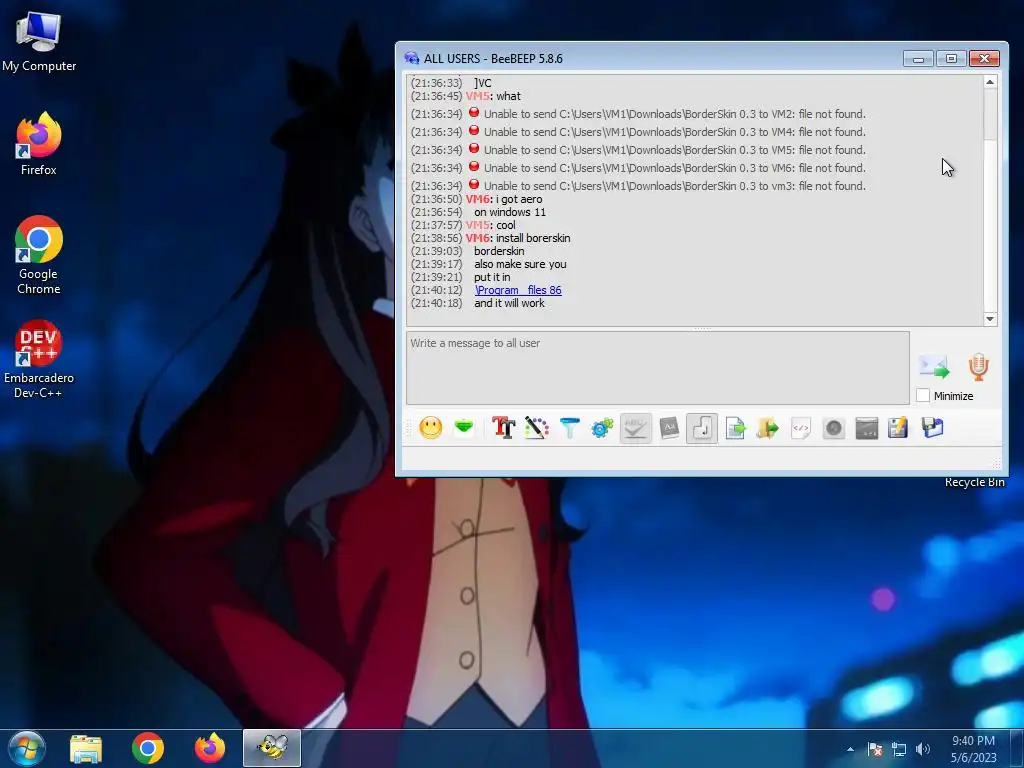
Task: Click red error icon for VM4 failed send
Action: point(474,131)
